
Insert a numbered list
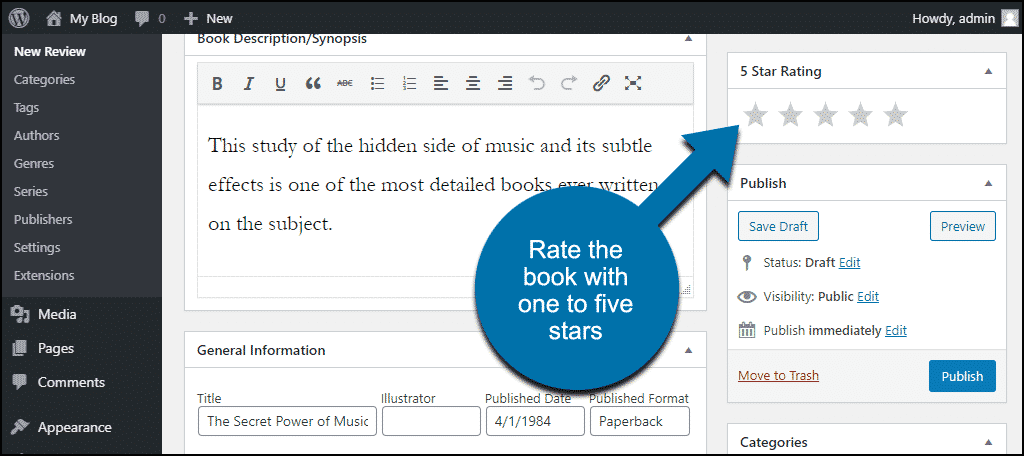(x=409, y=83)
